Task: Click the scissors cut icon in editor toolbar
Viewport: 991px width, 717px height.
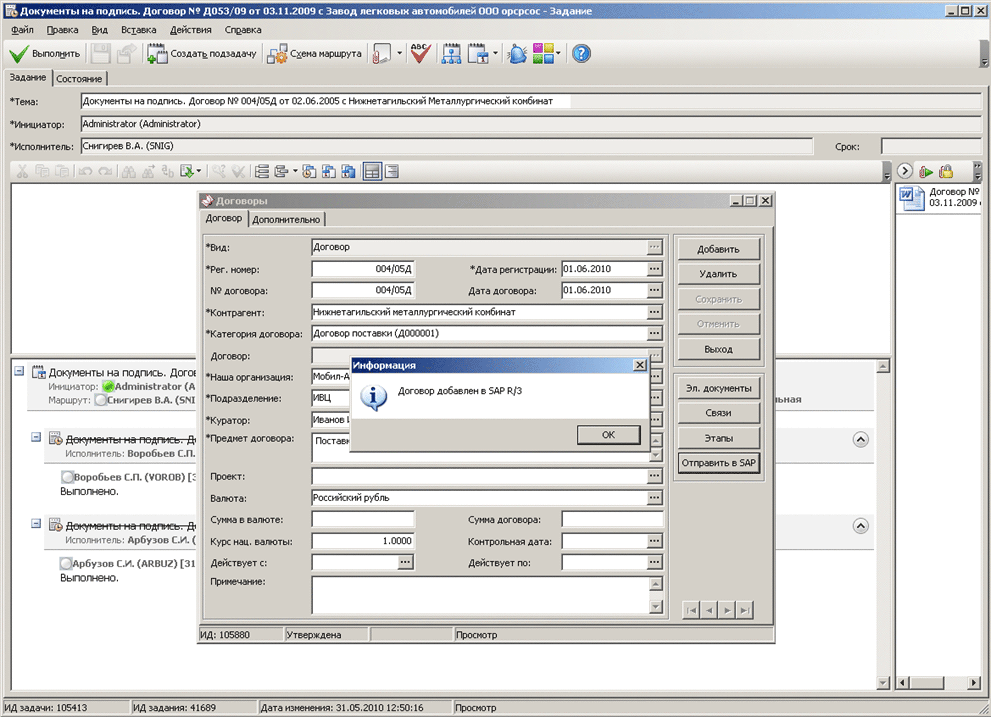Action: click(22, 171)
